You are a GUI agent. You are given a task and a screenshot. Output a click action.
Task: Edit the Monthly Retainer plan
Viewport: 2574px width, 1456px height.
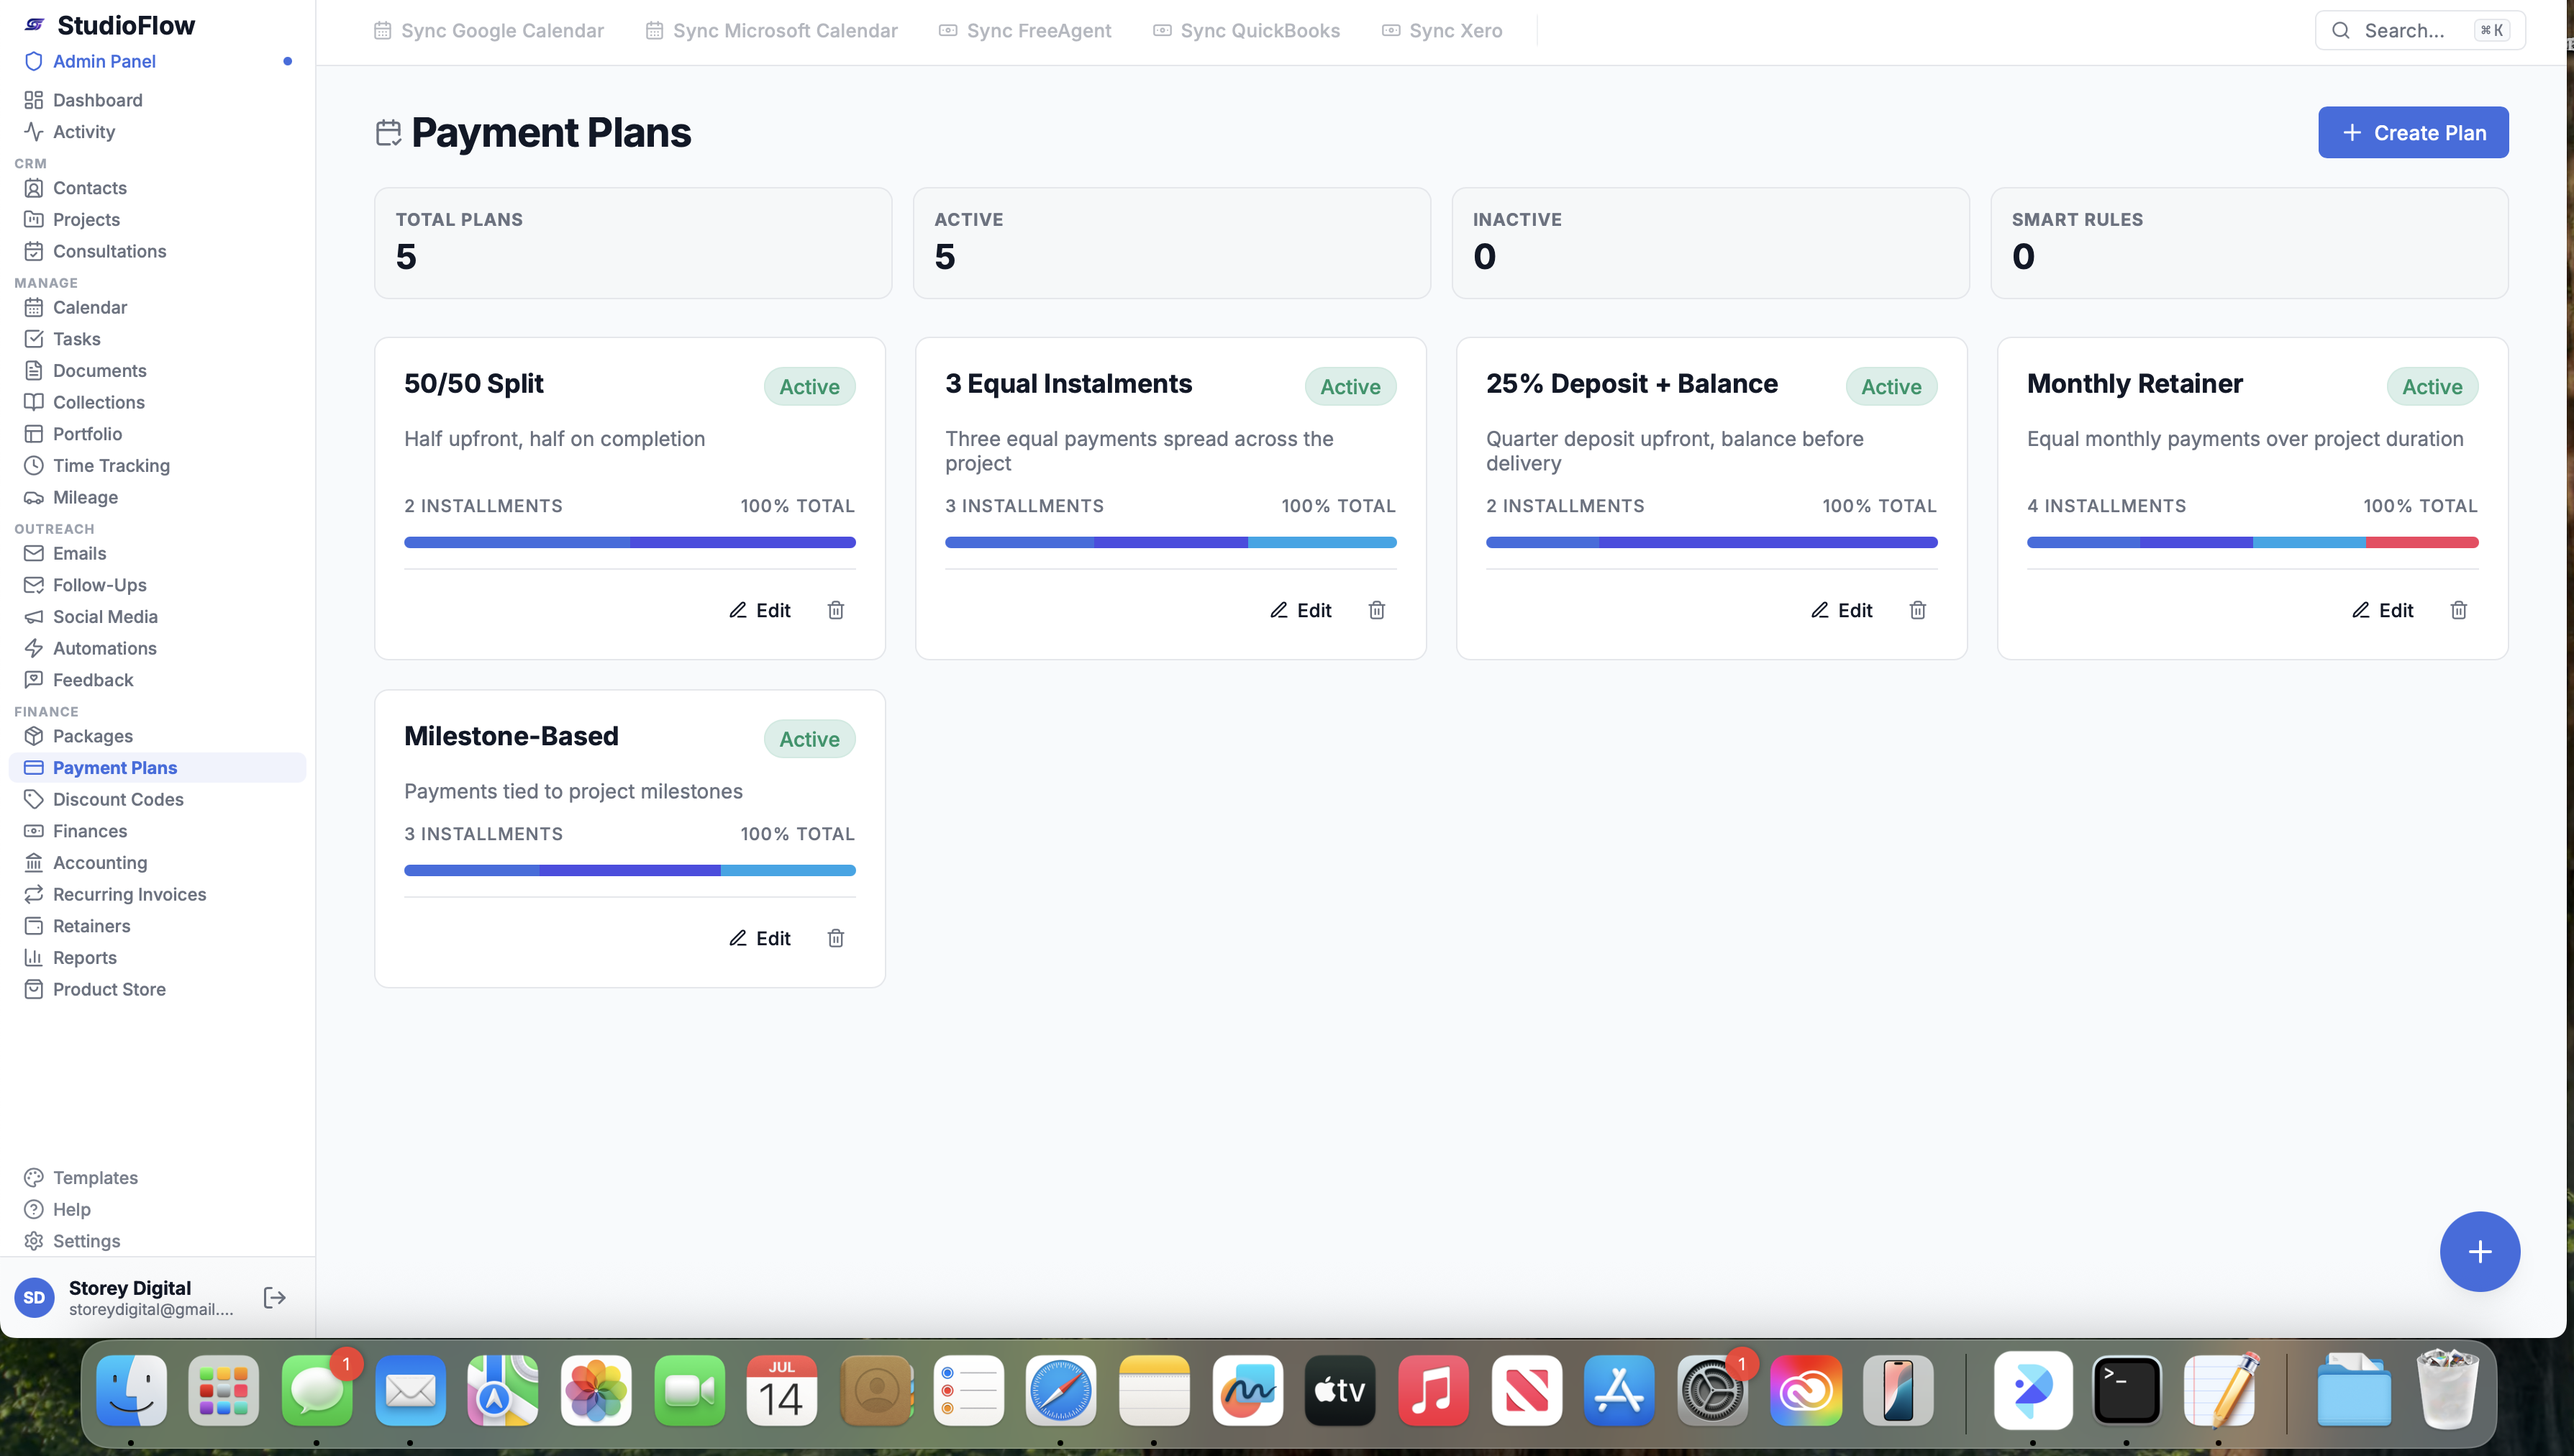pos(2383,610)
